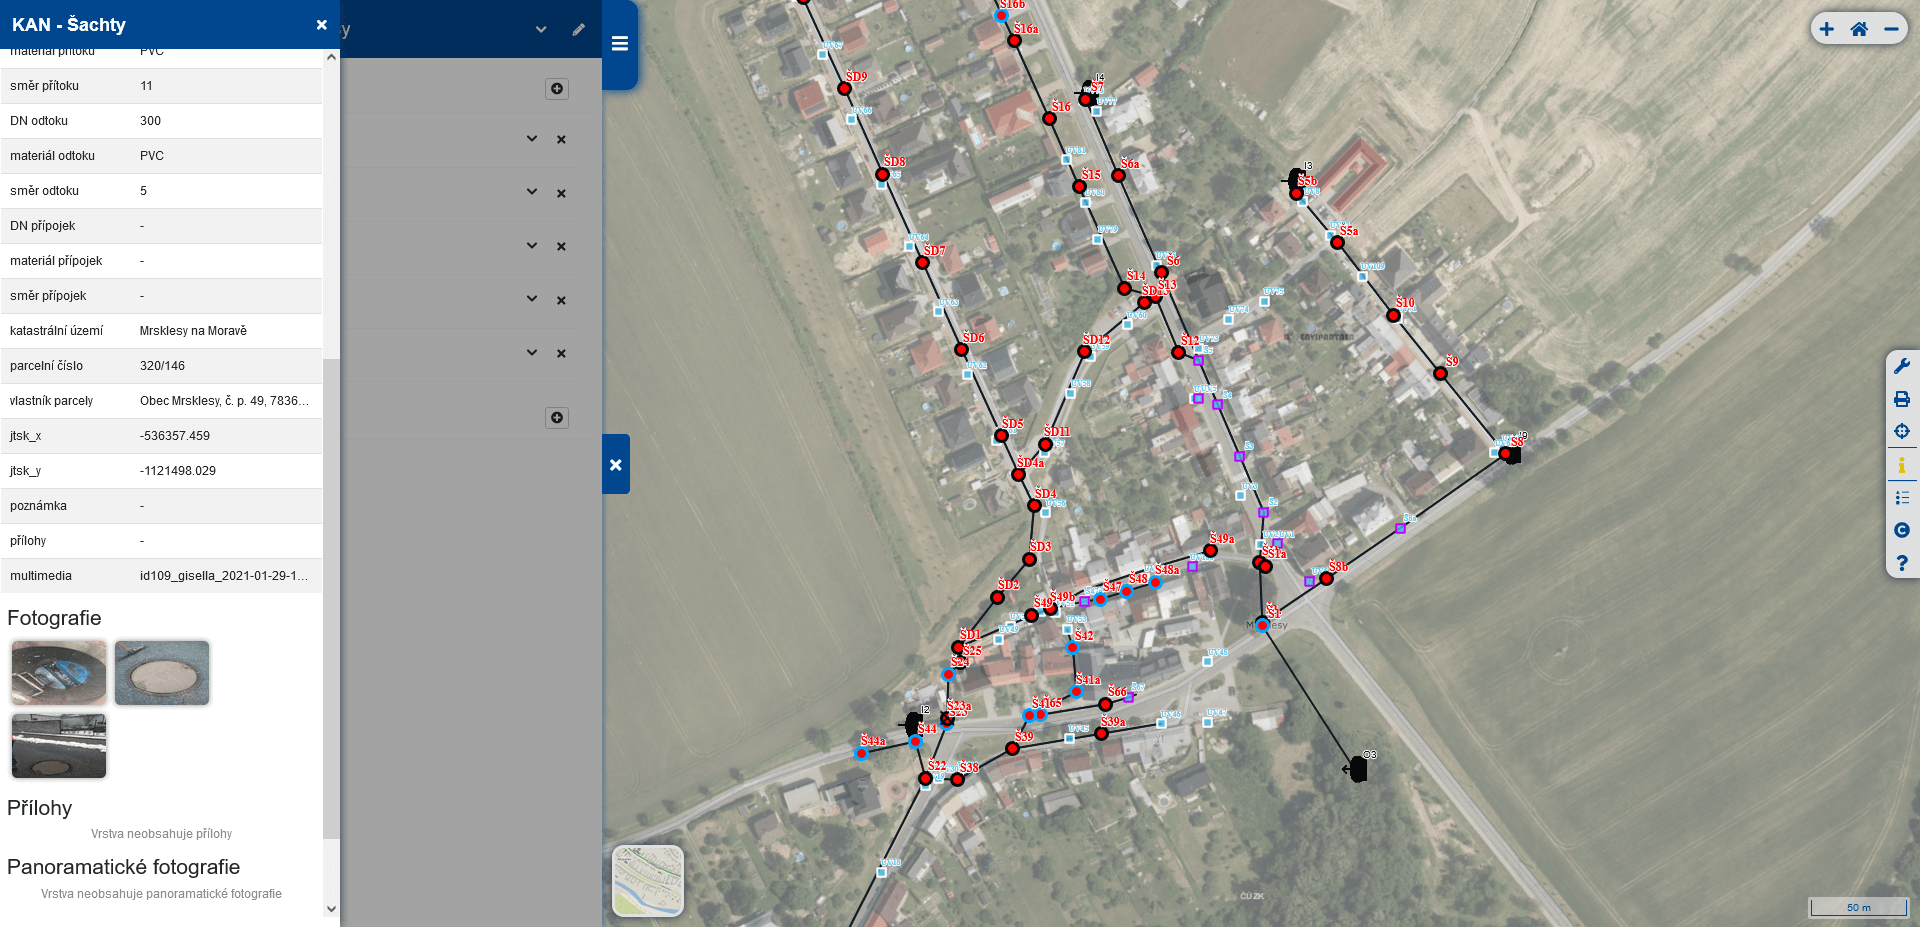Open the map legend list icon
This screenshot has height=927, width=1920.
(1901, 497)
